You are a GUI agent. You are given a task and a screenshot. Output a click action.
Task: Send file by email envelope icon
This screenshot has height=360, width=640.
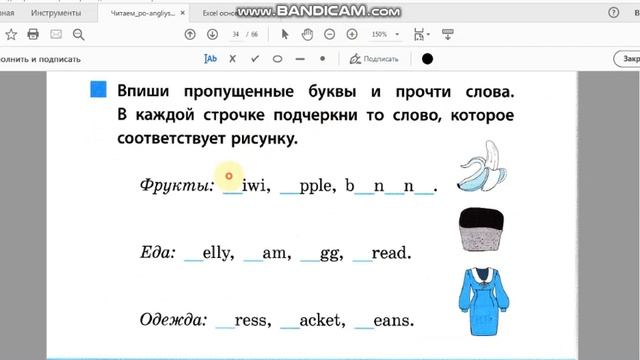click(x=56, y=34)
